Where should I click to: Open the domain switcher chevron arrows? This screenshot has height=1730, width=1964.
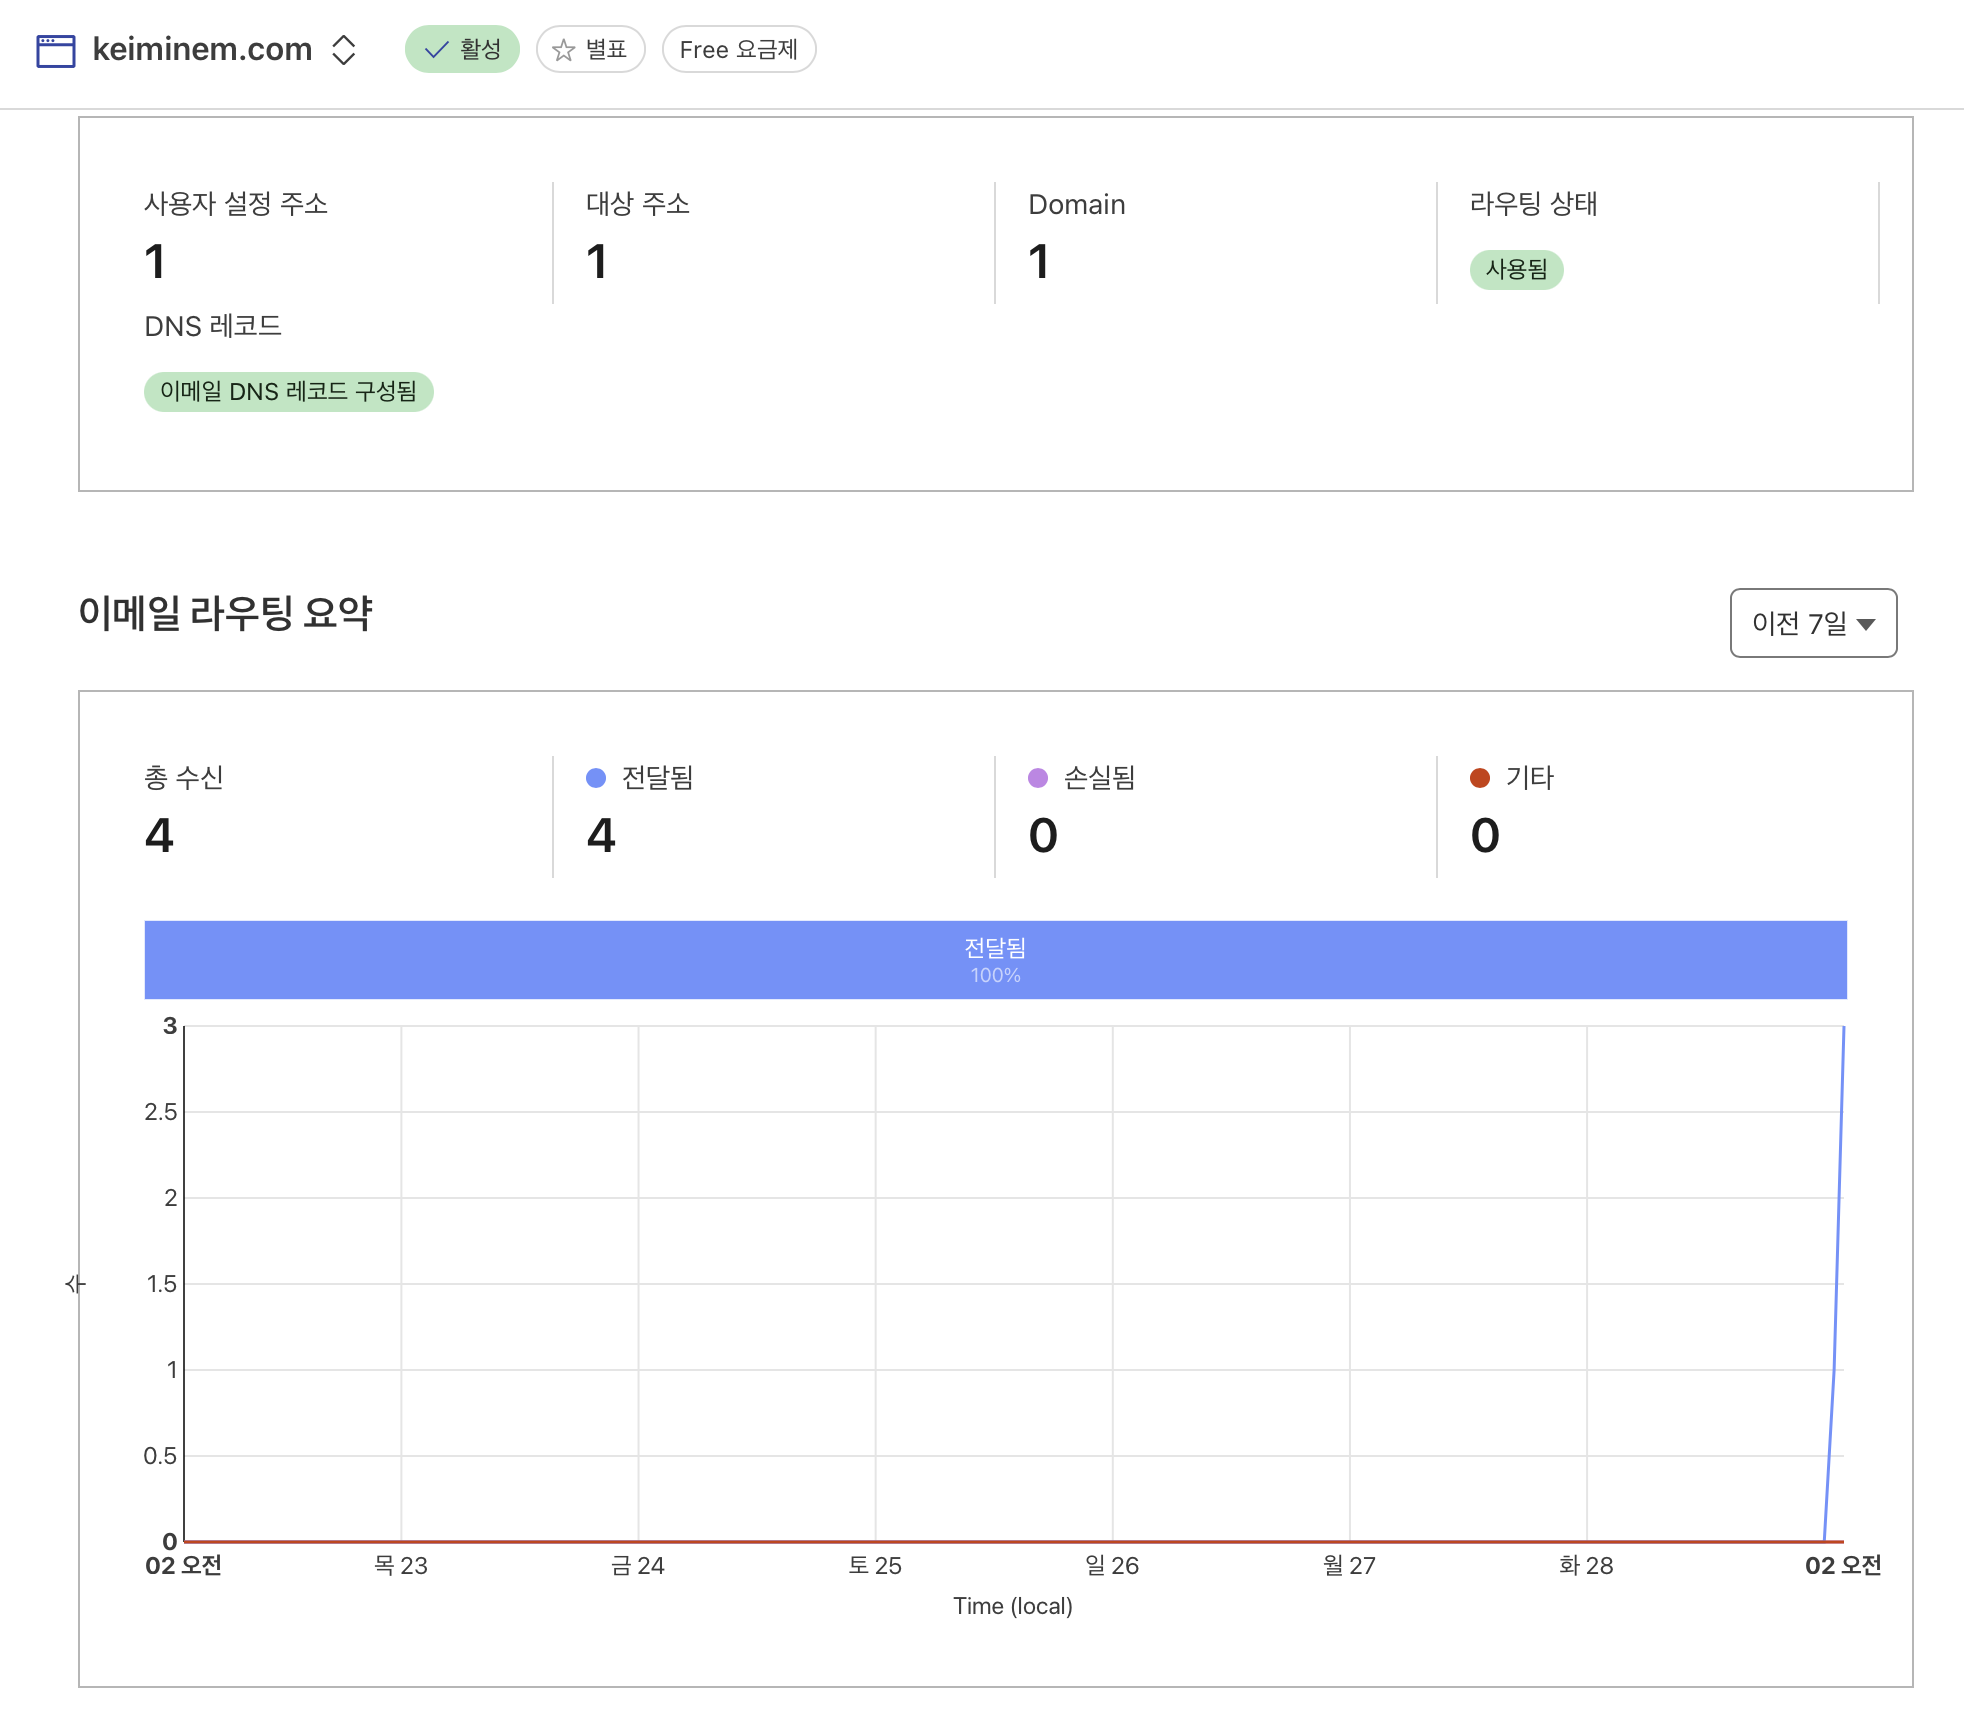pyautogui.click(x=344, y=50)
